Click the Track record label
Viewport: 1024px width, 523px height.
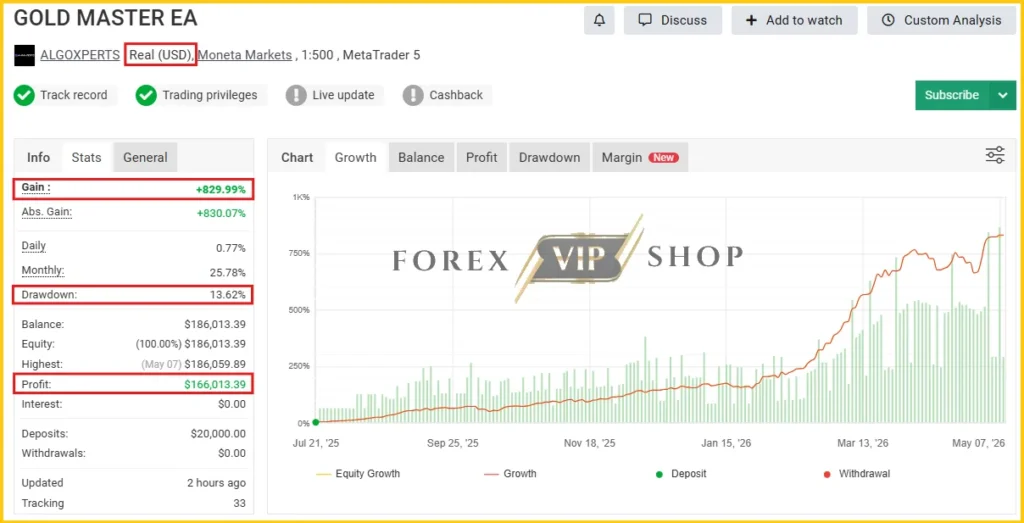[73, 95]
